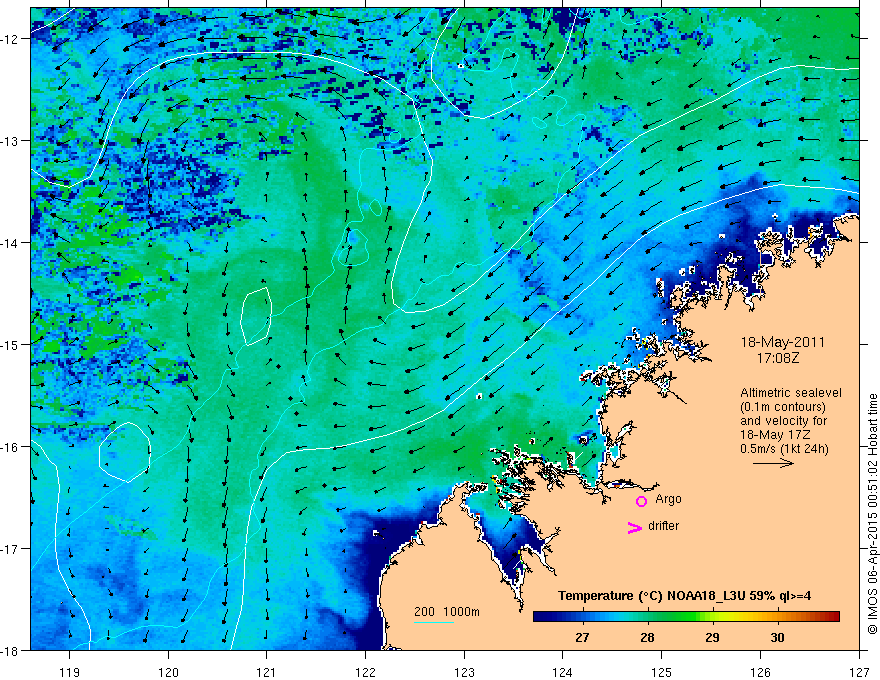
Task: Click the 'and velocity for' text line
Action: point(783,421)
